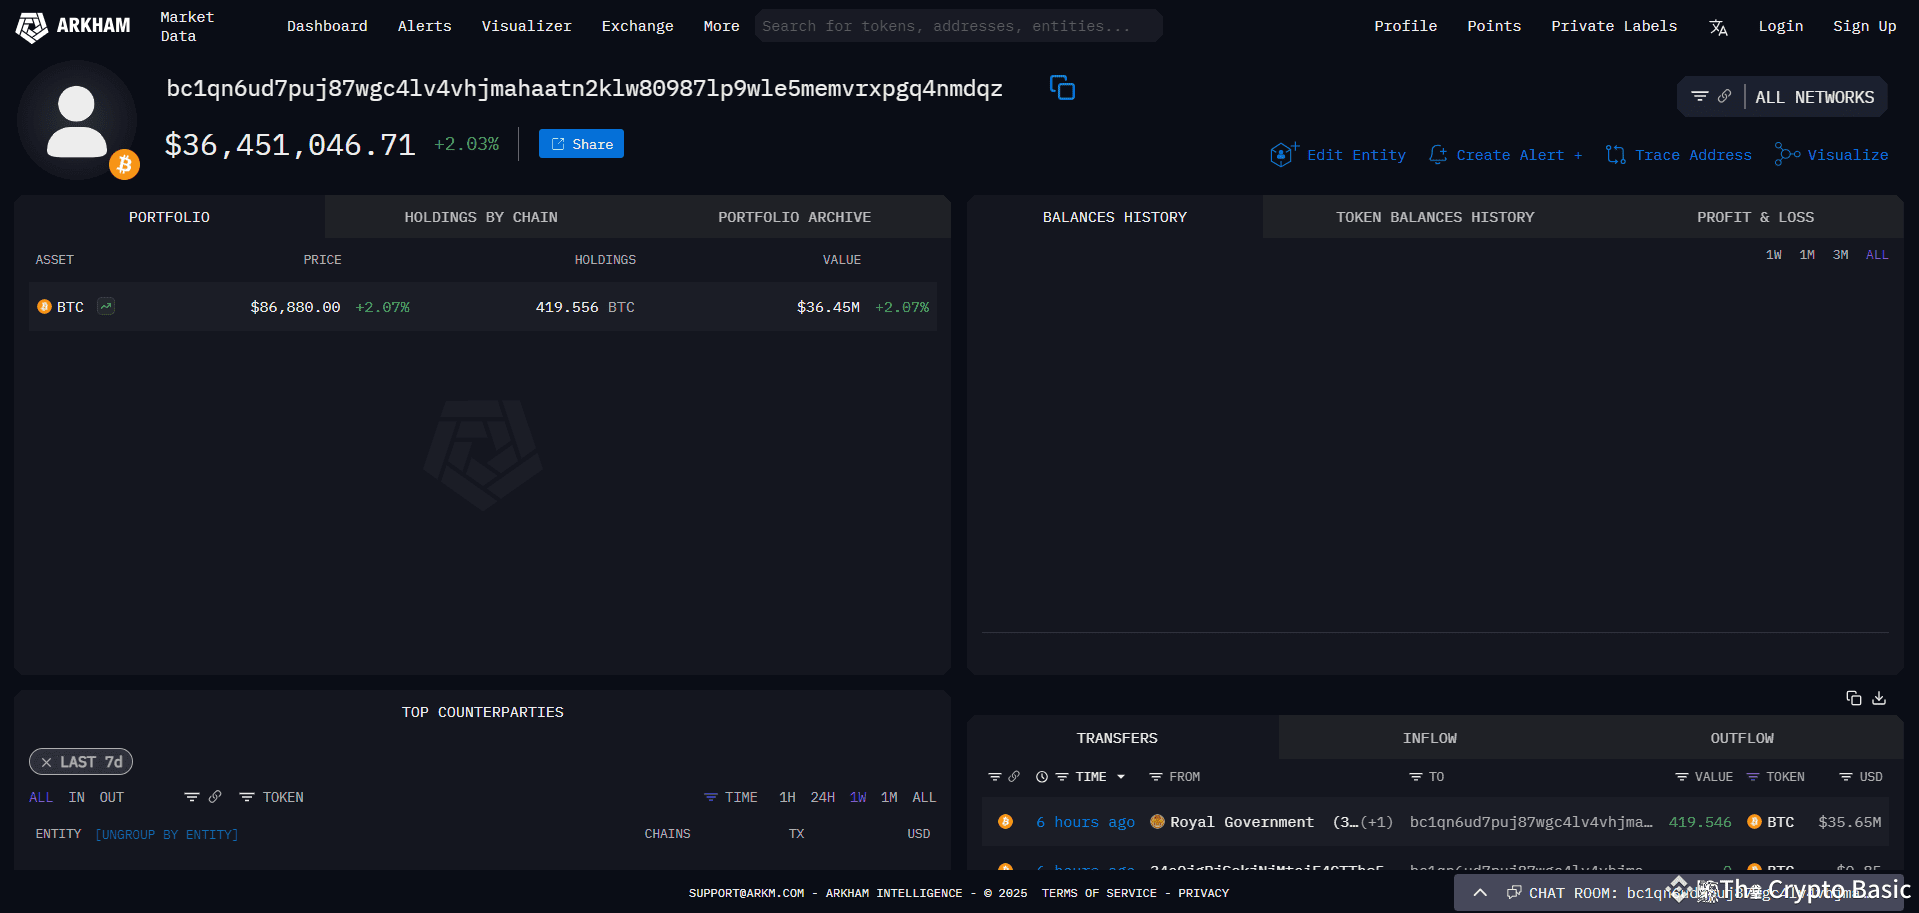Viewport: 1919px width, 913px height.
Task: Open Dashboard from top navigation
Action: pos(327,26)
